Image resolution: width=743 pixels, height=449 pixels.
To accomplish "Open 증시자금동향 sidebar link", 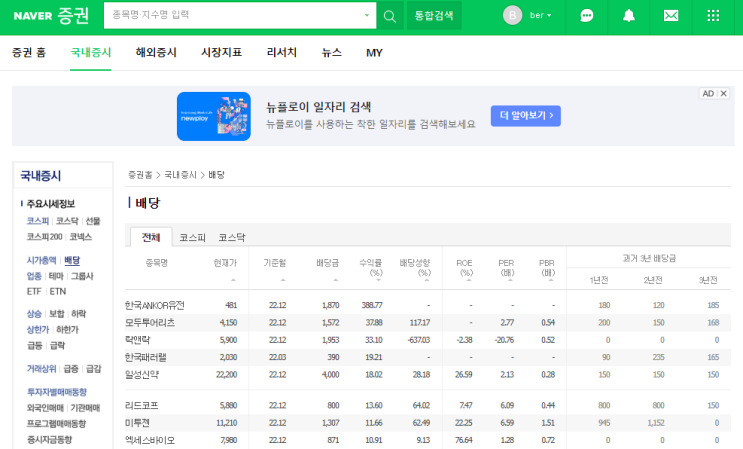I will (x=49, y=440).
